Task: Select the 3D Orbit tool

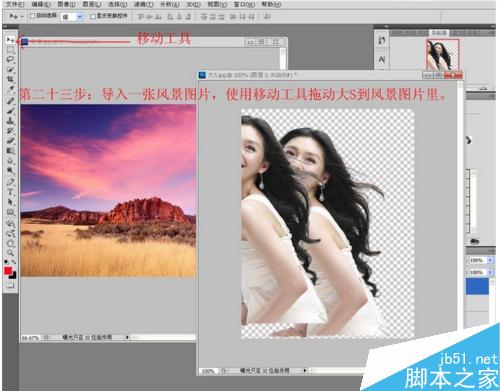Action: click(10, 233)
